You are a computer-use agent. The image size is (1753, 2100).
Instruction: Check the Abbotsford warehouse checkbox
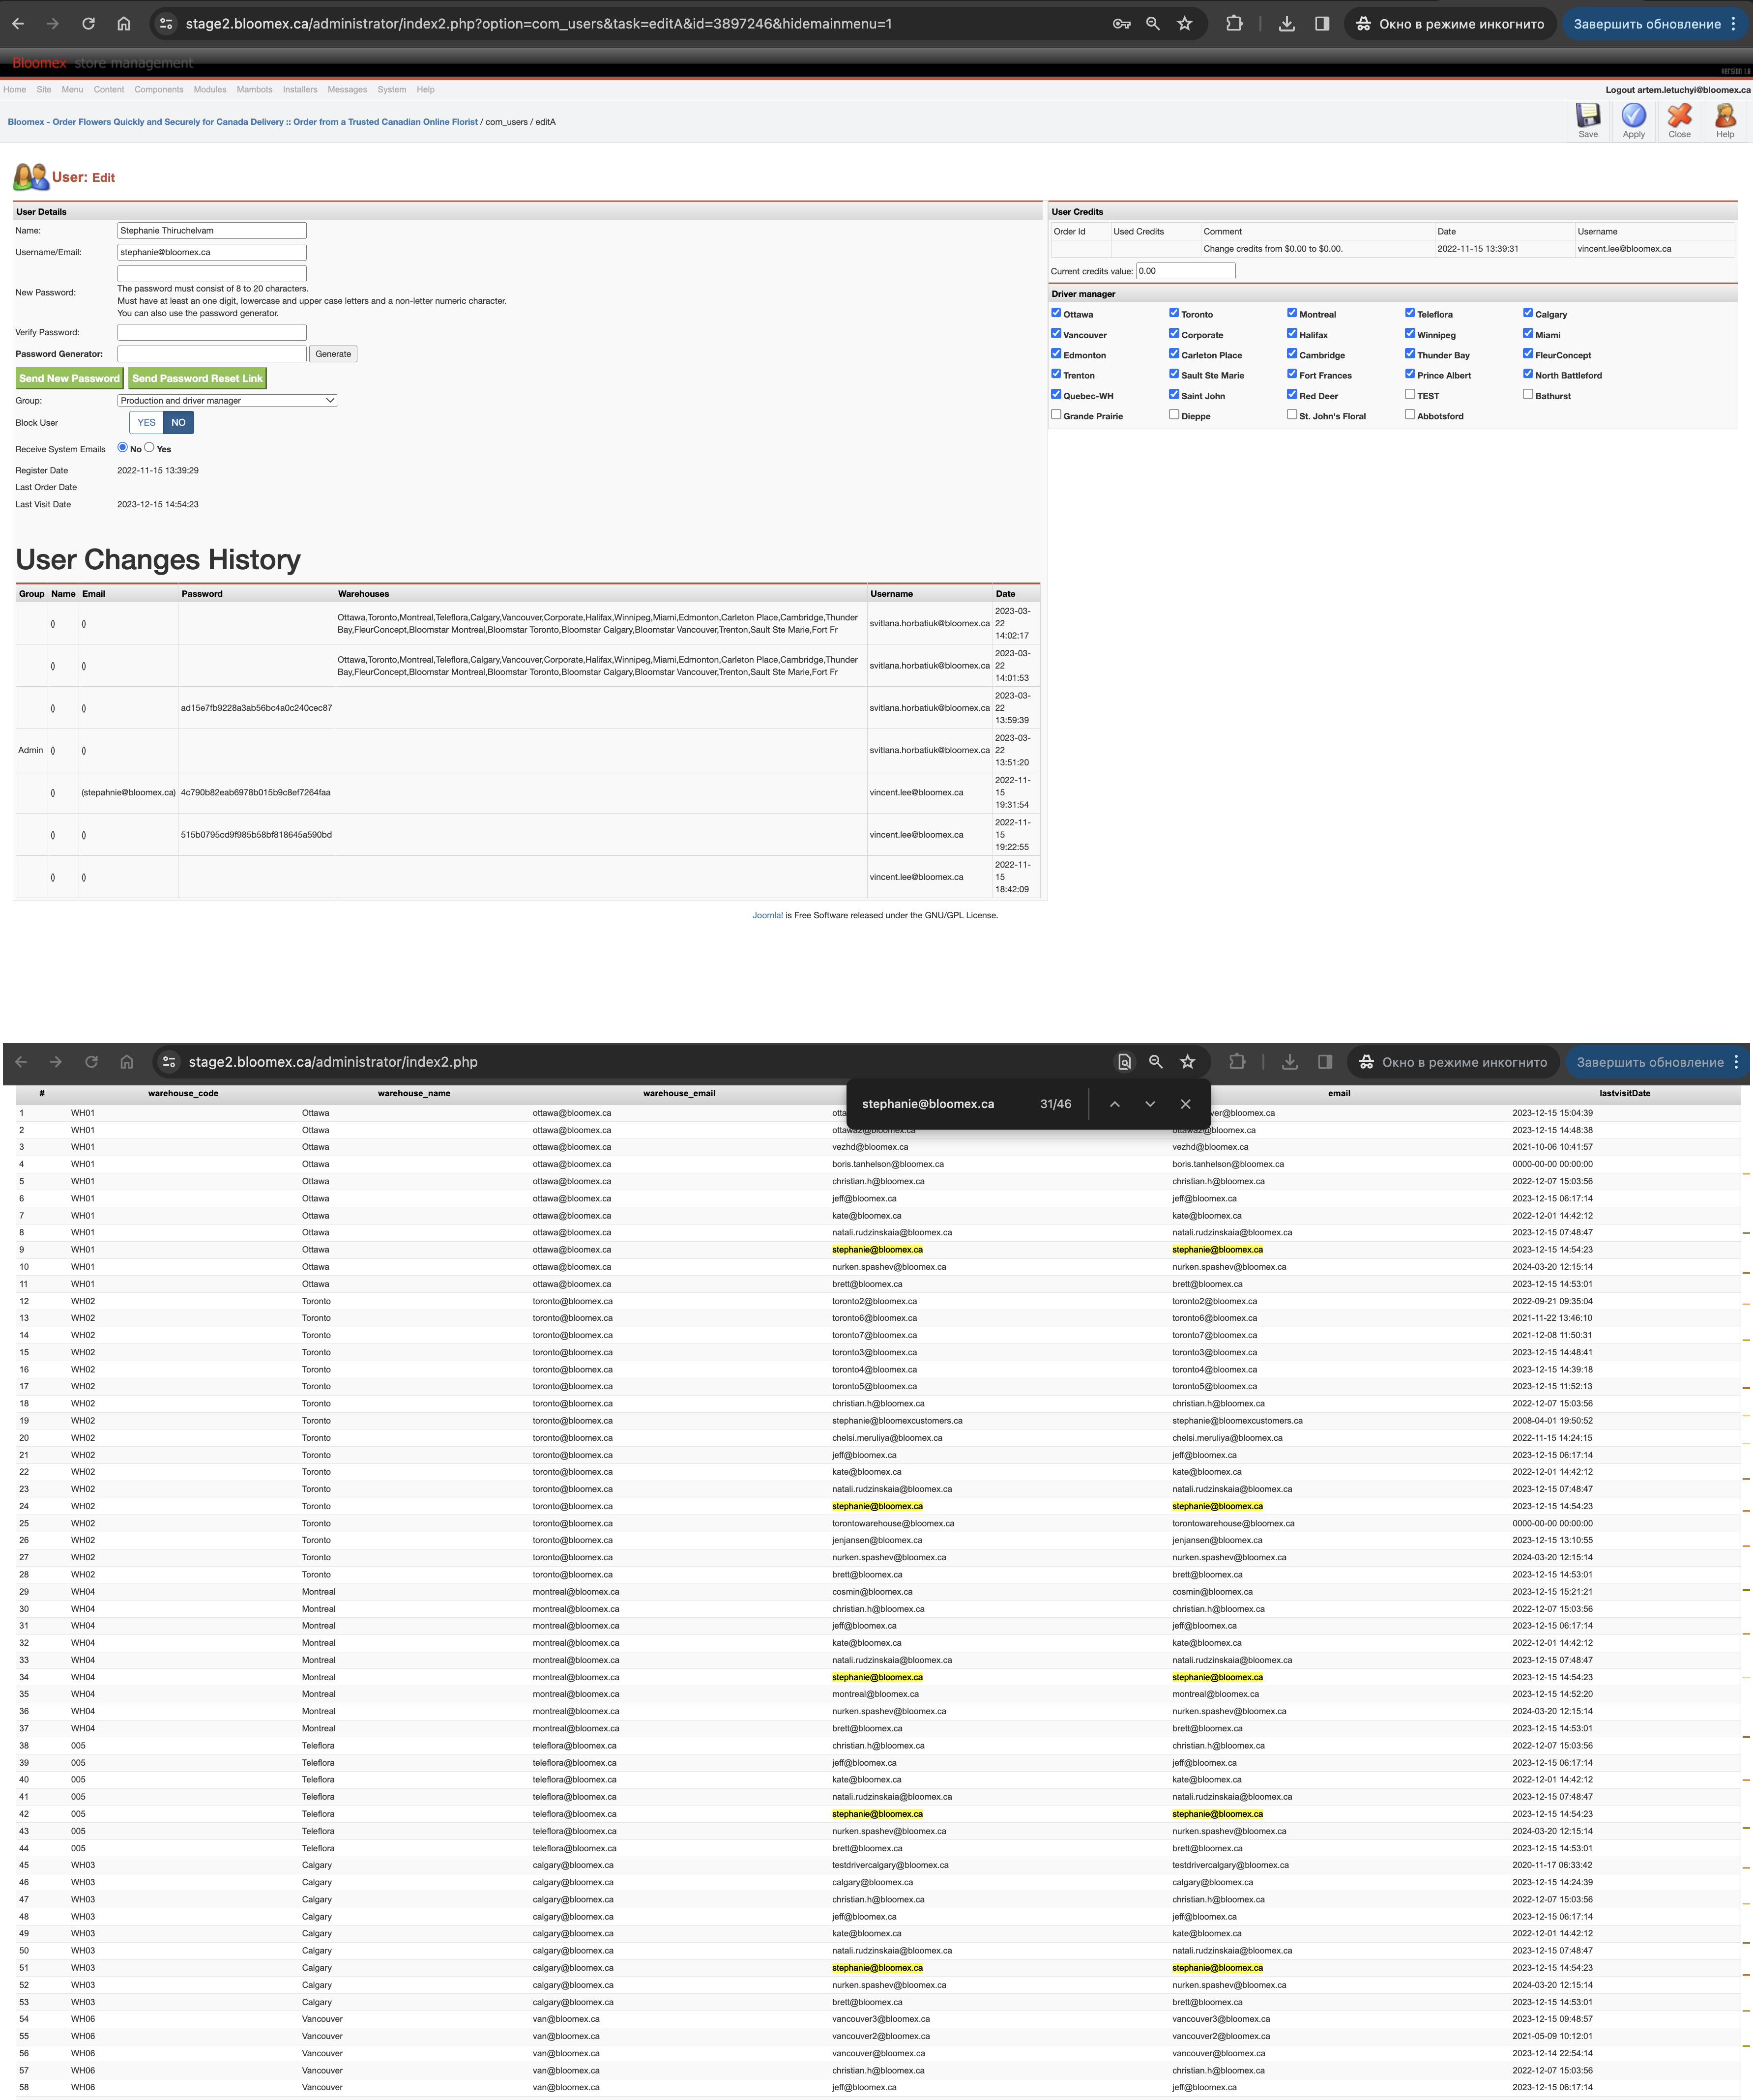tap(1410, 414)
